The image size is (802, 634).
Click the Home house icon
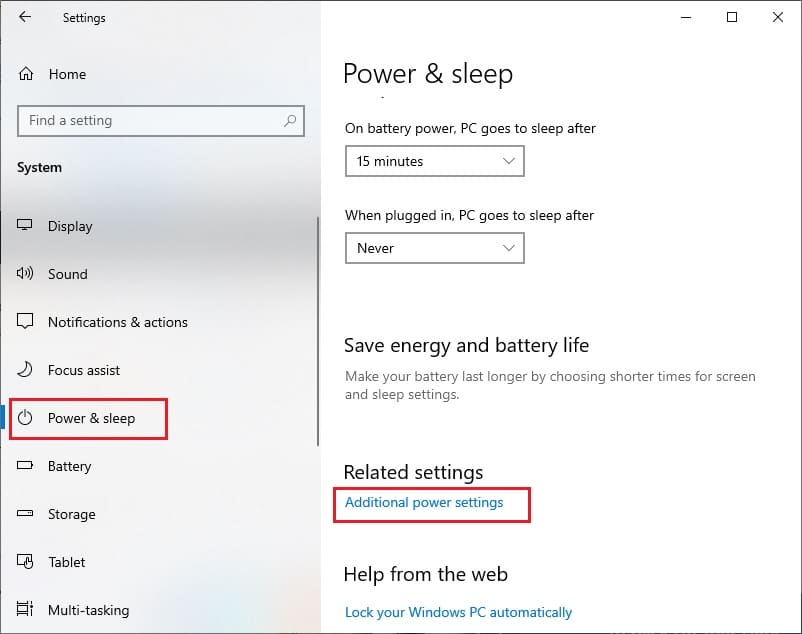(x=27, y=74)
